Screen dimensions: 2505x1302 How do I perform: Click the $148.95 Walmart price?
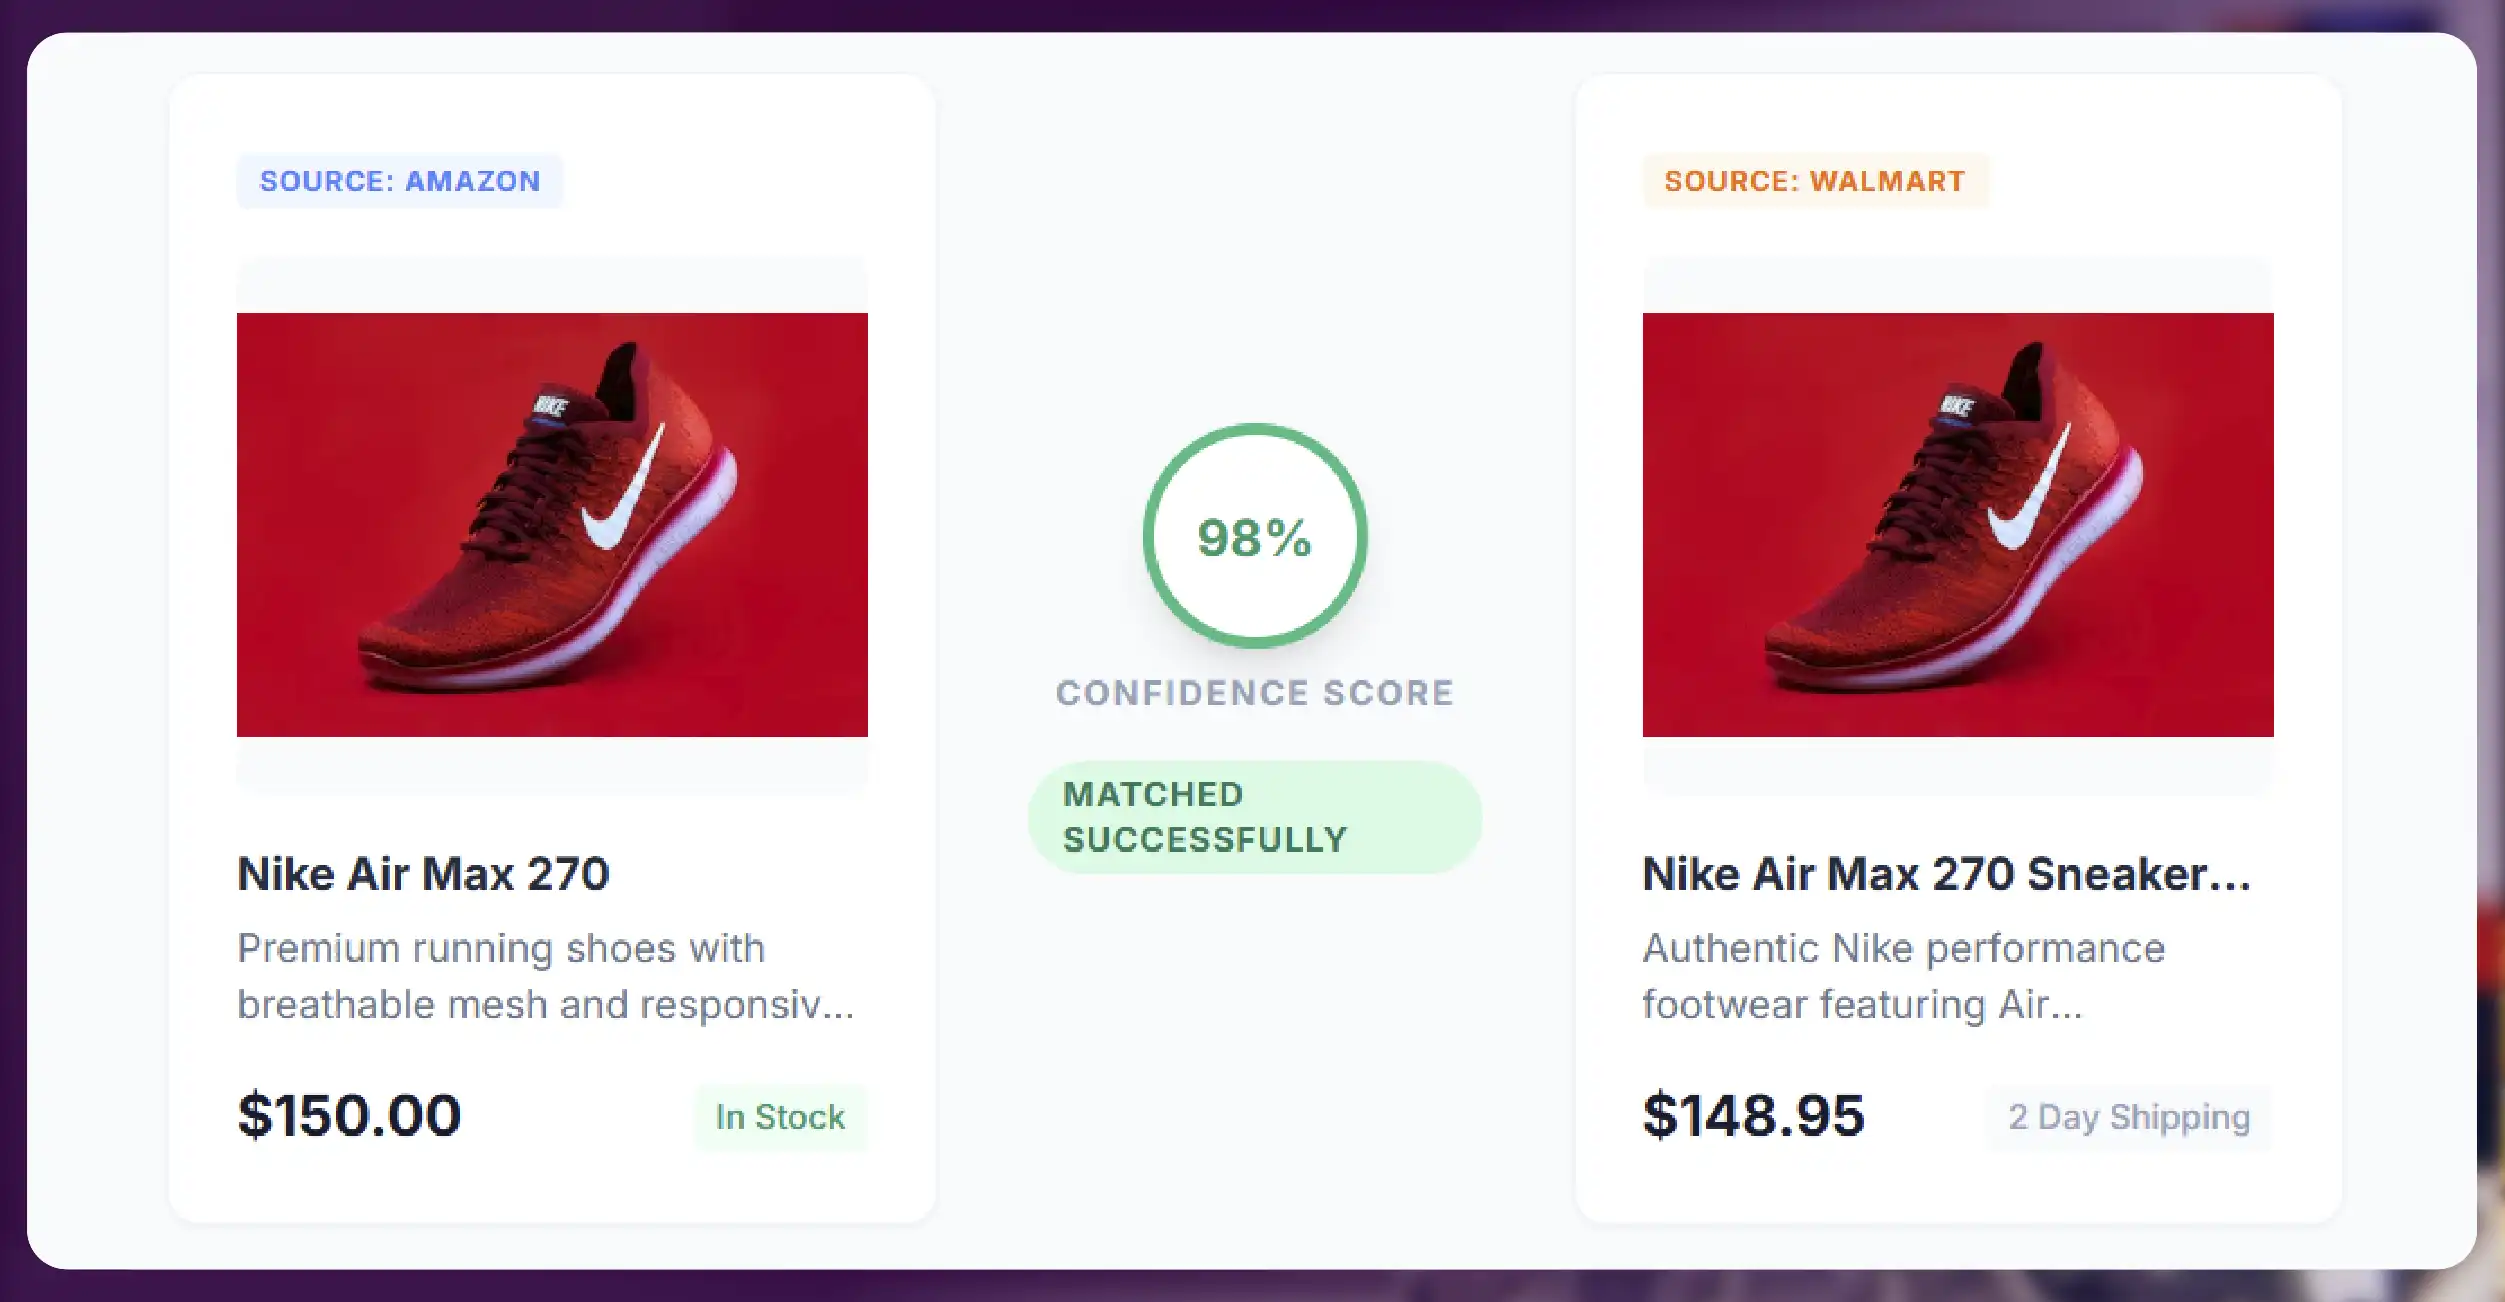click(1753, 1115)
